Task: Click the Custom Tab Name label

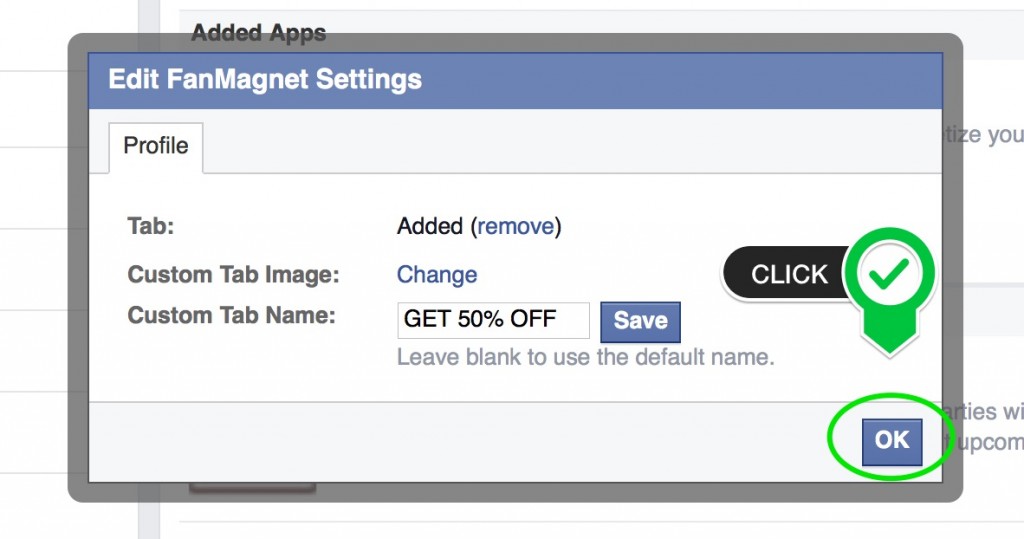Action: (231, 315)
